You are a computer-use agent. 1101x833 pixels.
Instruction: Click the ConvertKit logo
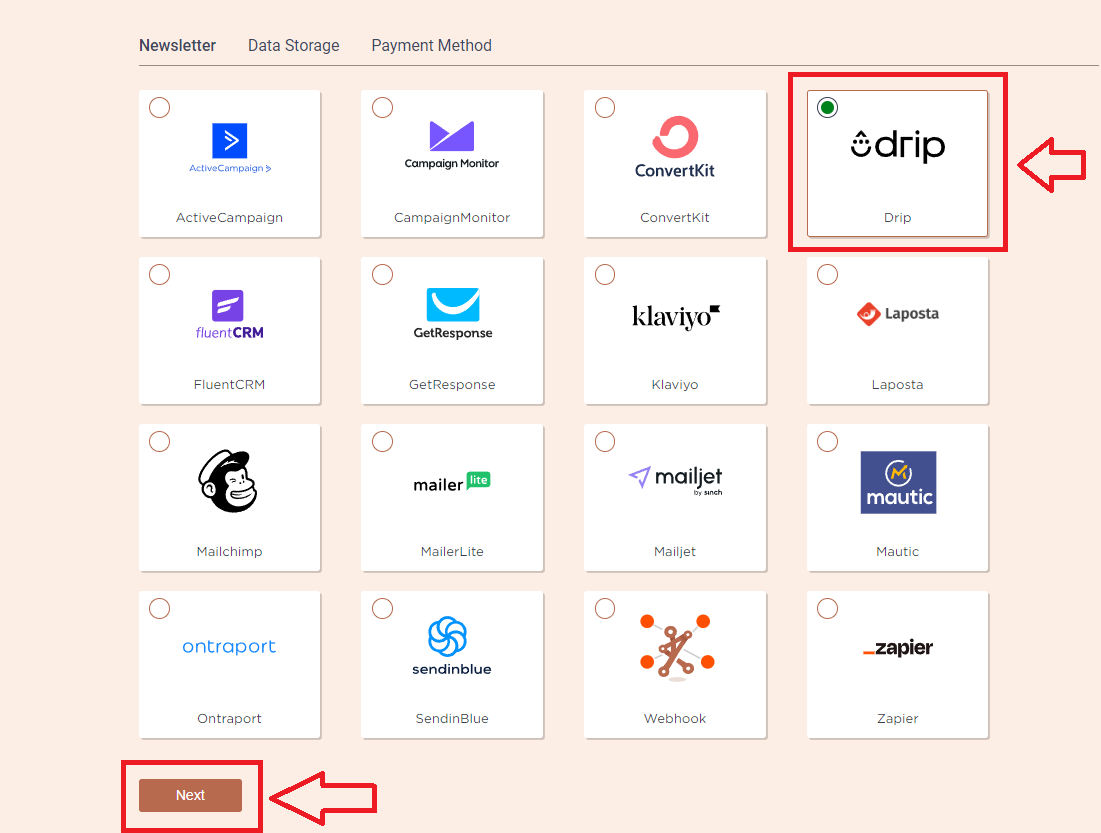point(675,147)
